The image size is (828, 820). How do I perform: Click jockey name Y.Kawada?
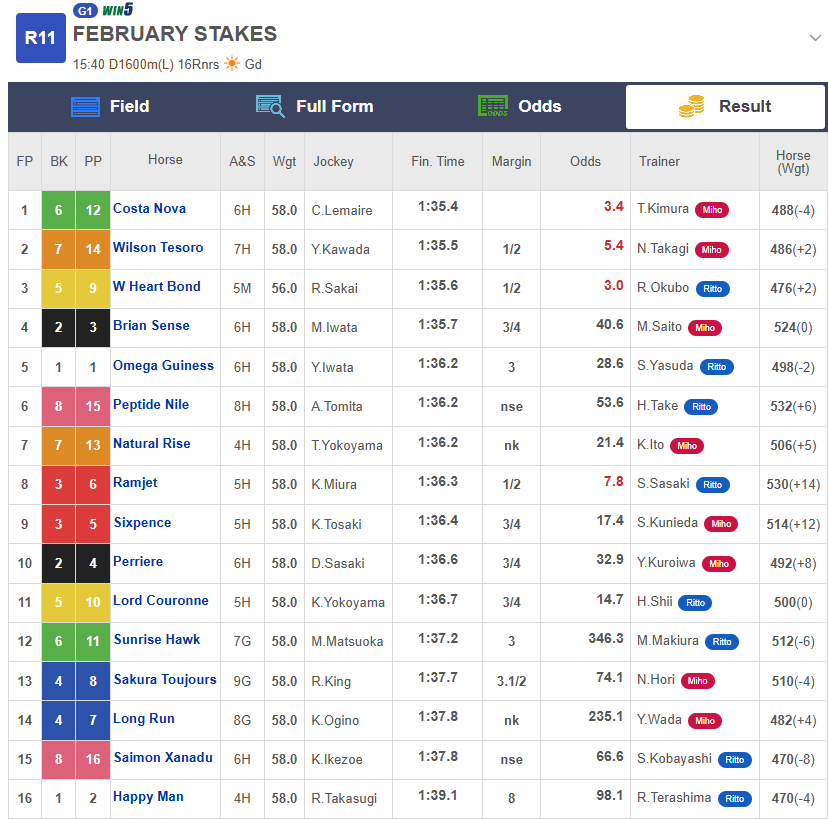340,250
